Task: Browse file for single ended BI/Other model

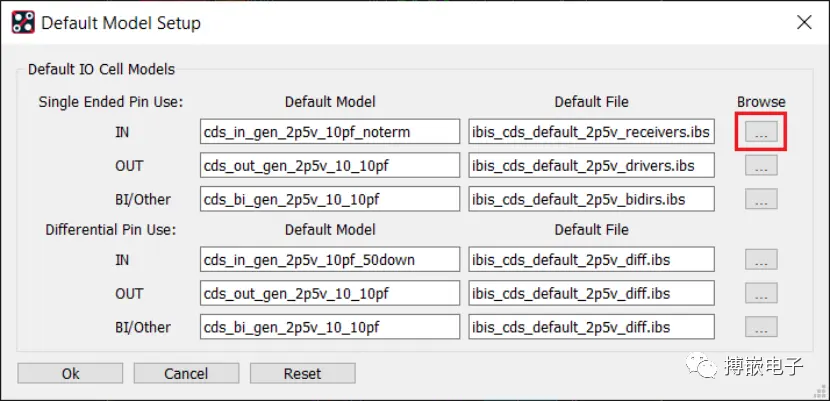Action: (x=761, y=199)
